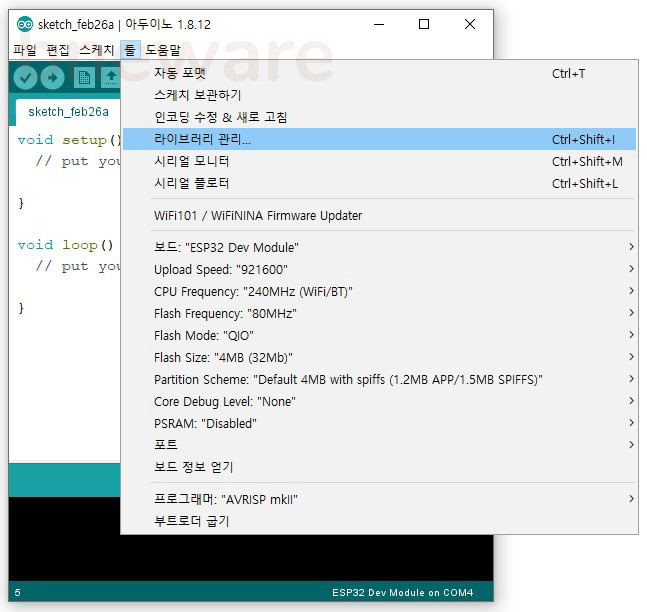
Task: Expand Flash Mode "QIO" submenu
Action: [379, 336]
